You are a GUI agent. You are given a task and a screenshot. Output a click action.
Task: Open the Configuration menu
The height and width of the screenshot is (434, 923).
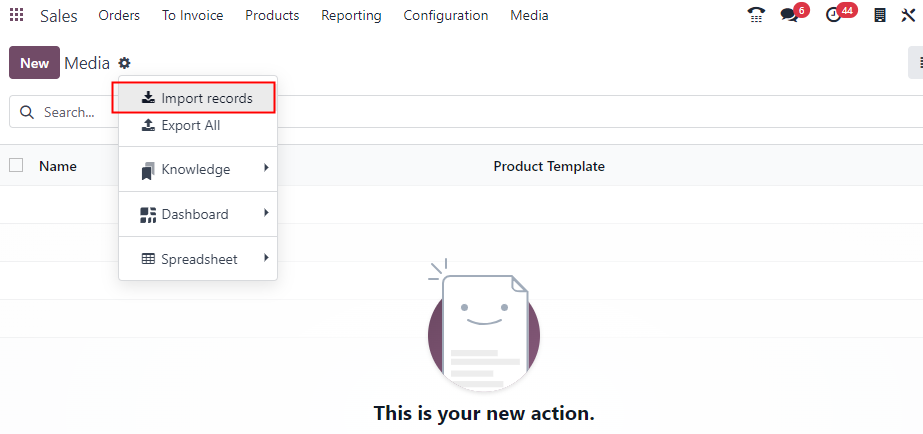(446, 15)
